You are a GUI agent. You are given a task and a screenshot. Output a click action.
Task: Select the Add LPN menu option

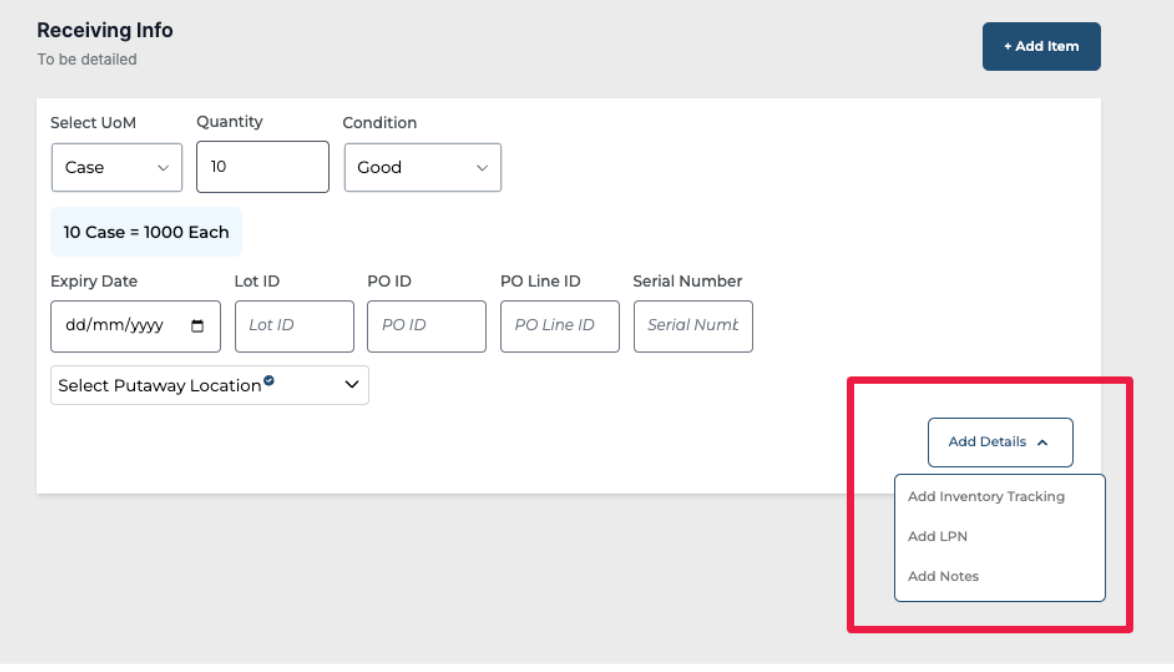(937, 537)
